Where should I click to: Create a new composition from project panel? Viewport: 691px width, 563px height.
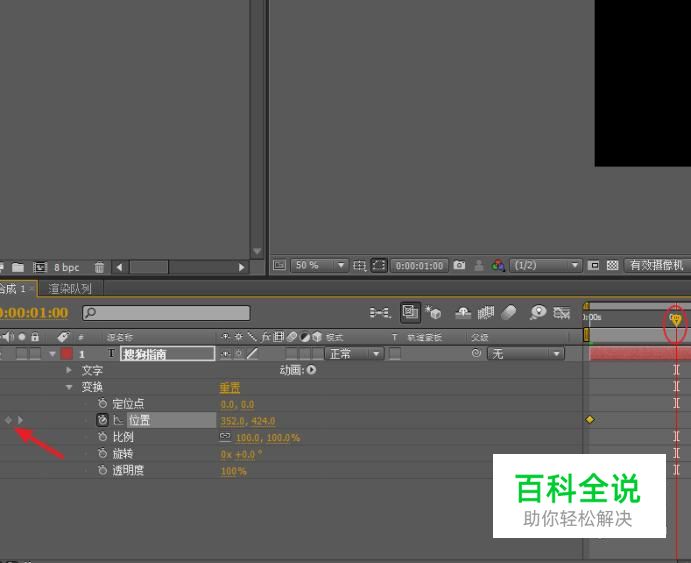(x=40, y=267)
